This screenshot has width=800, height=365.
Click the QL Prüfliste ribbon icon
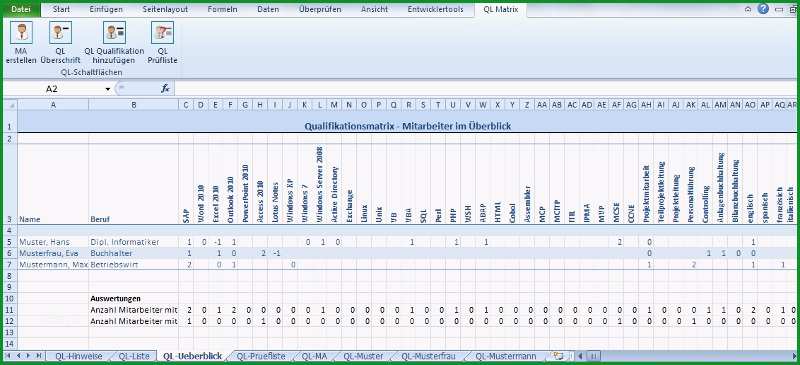pos(162,33)
